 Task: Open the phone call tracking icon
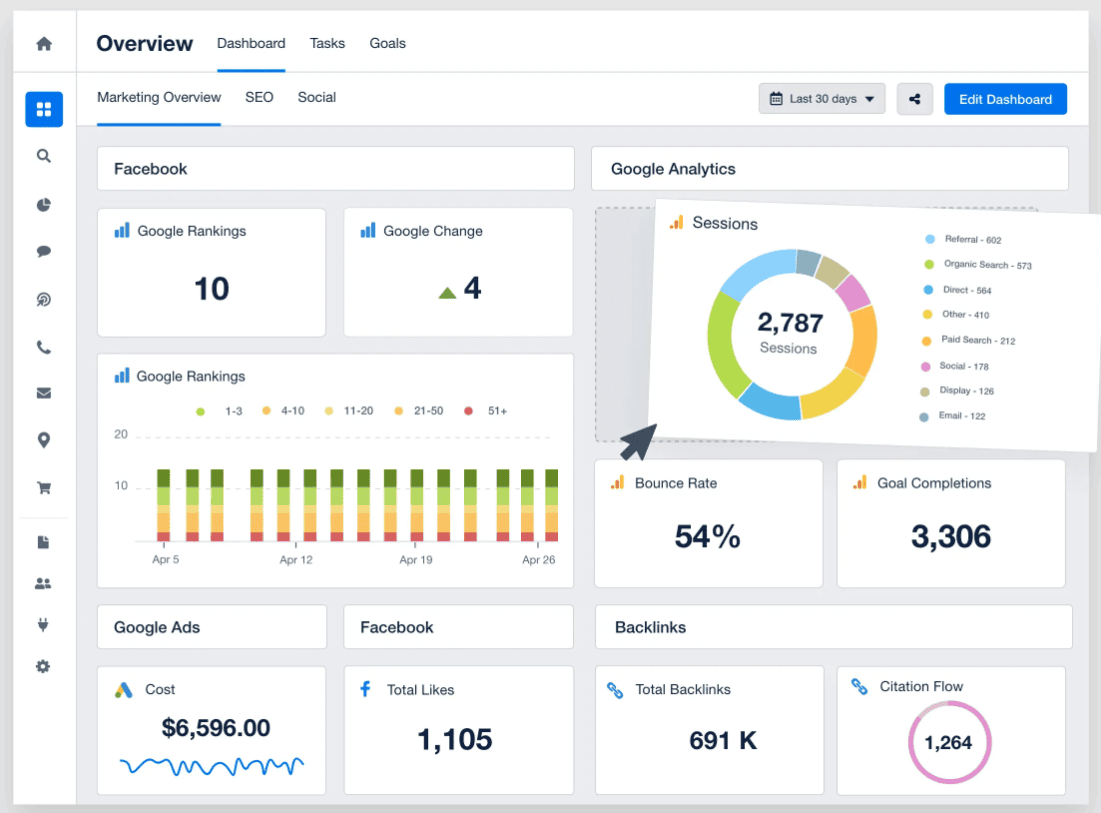click(44, 348)
